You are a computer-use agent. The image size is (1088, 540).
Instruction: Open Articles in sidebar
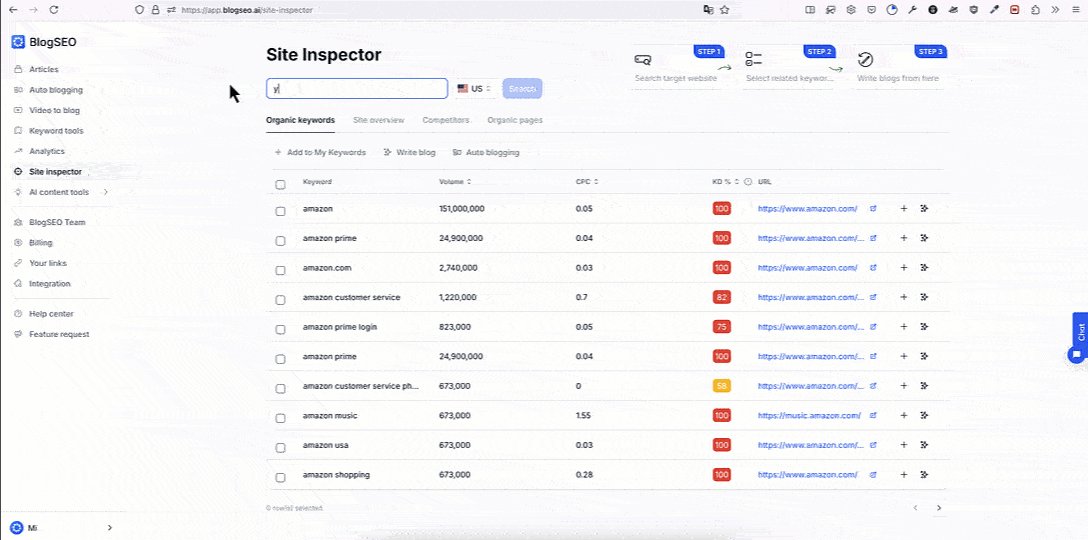[x=44, y=69]
